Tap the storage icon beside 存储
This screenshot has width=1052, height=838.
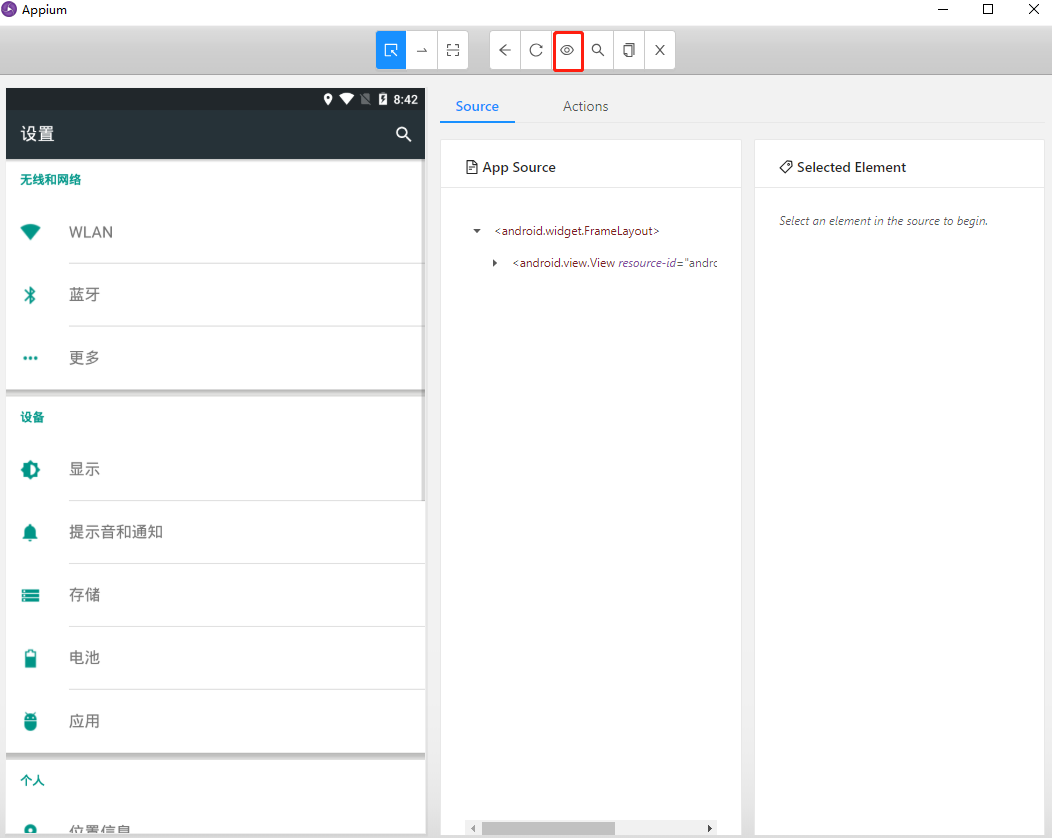click(30, 596)
